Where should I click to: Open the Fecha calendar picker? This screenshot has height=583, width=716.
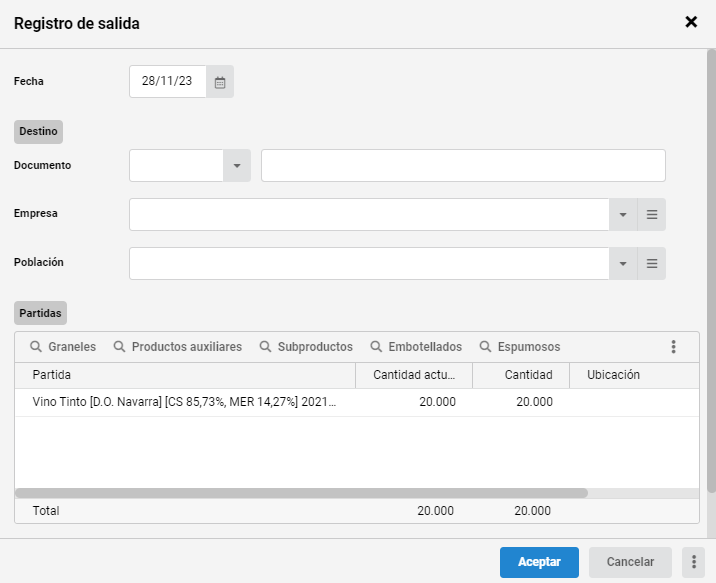point(220,82)
